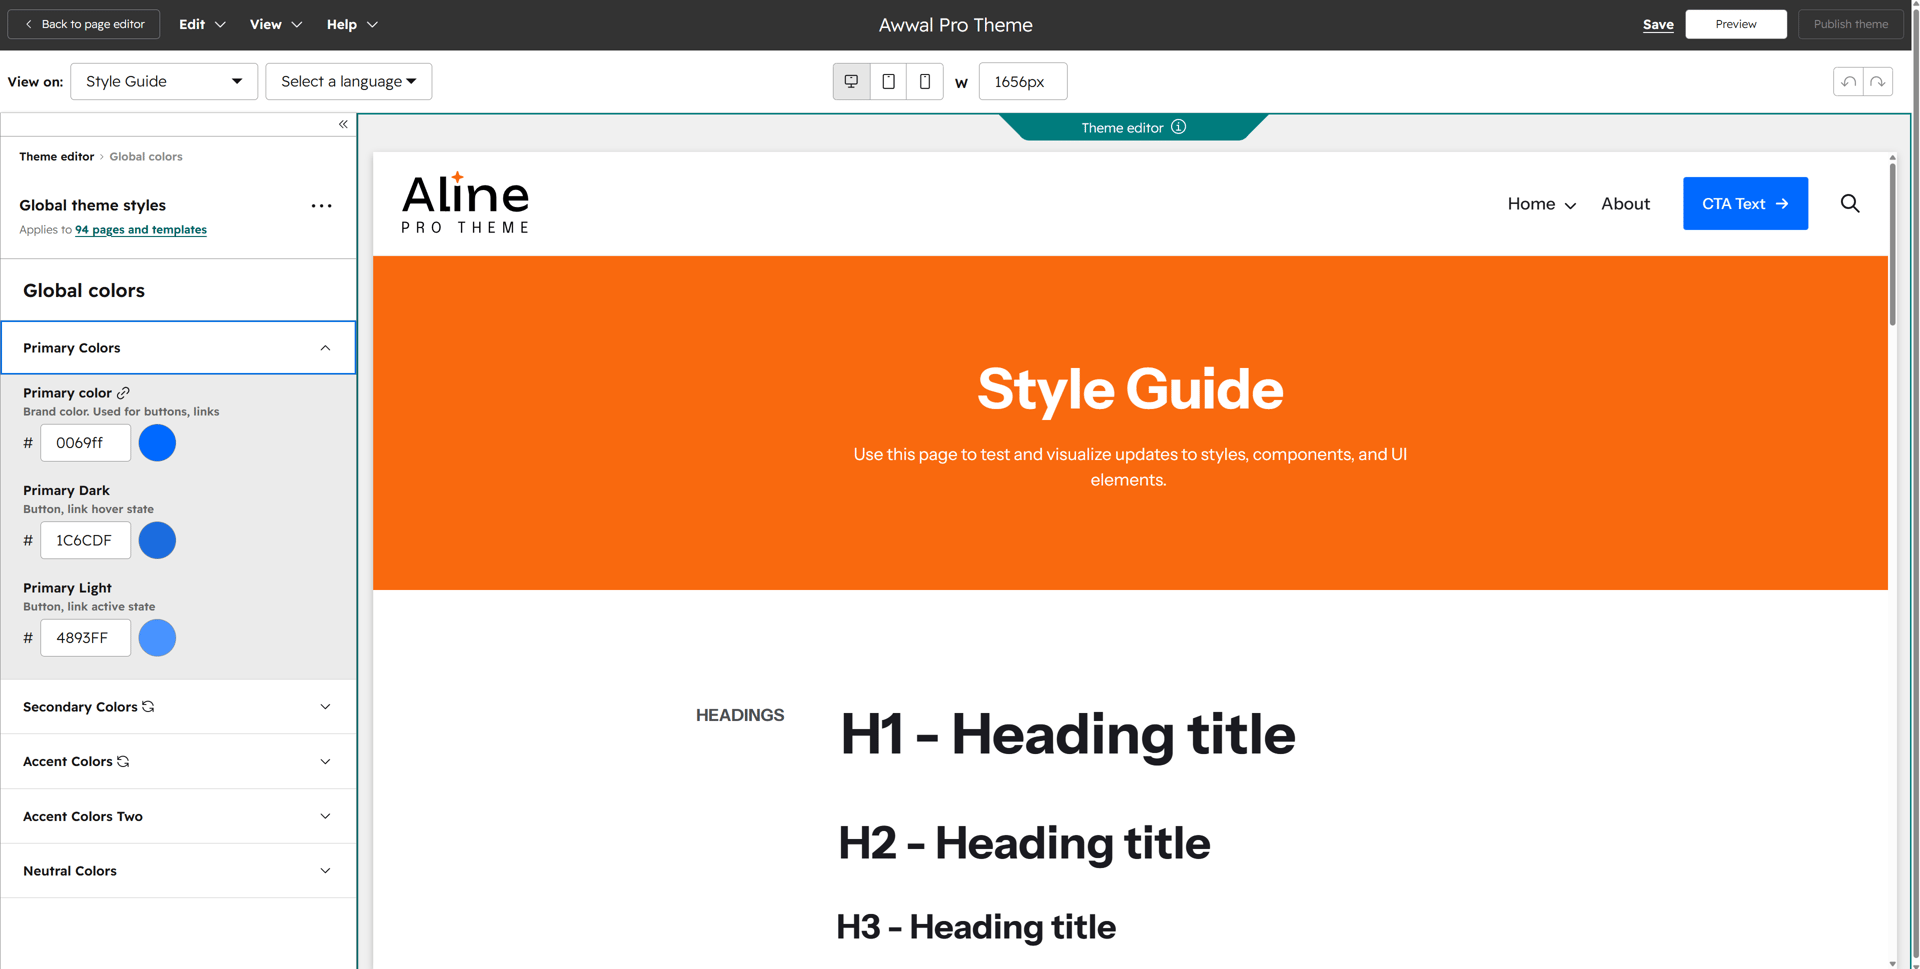The height and width of the screenshot is (969, 1920).
Task: Expand the Neutral Colors section
Action: 178,871
